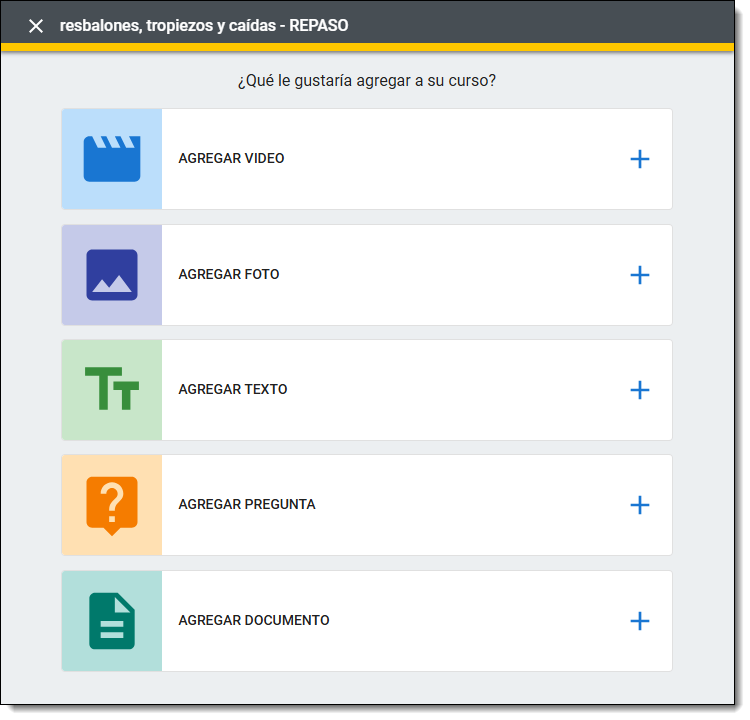Image resolution: width=750 pixels, height=720 pixels.
Task: Click the orange question mark icon
Action: pyautogui.click(x=111, y=505)
